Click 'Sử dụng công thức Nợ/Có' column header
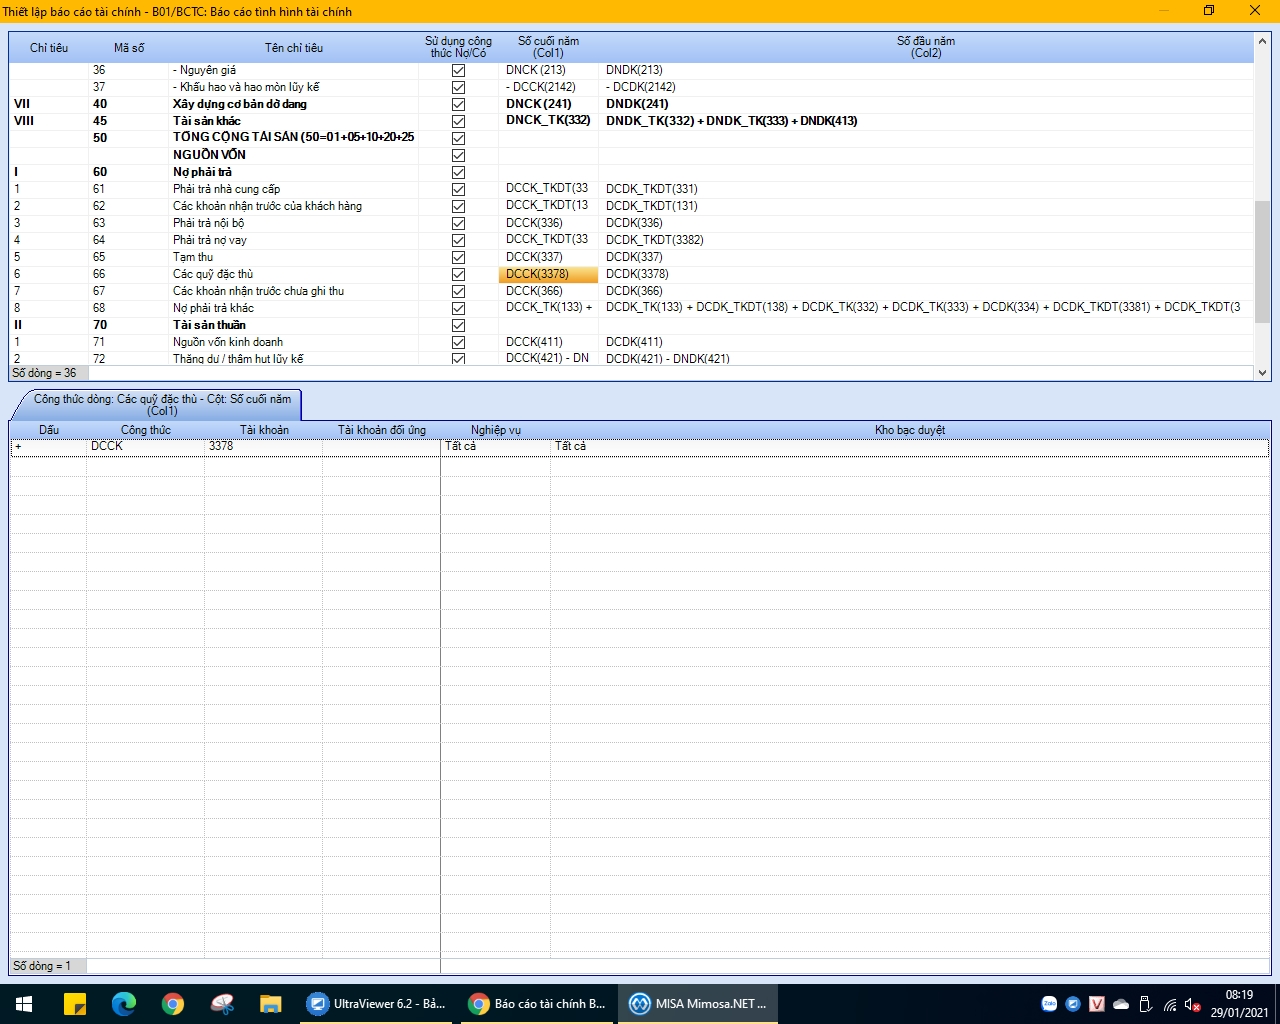 click(x=458, y=48)
